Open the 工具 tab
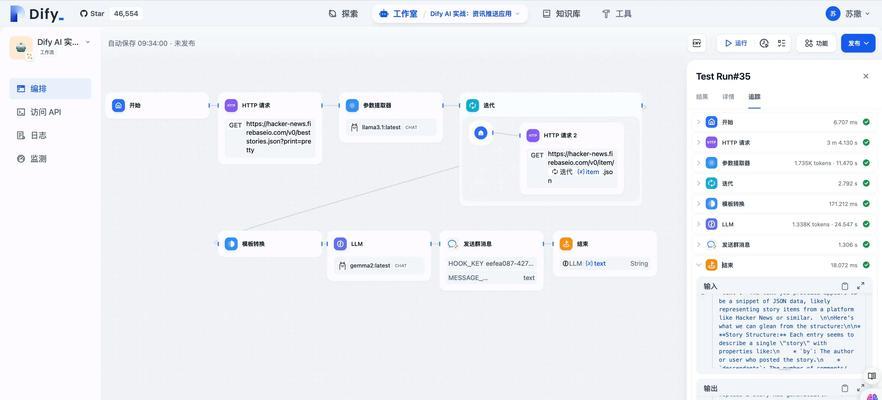882x400 pixels. pyautogui.click(x=616, y=14)
